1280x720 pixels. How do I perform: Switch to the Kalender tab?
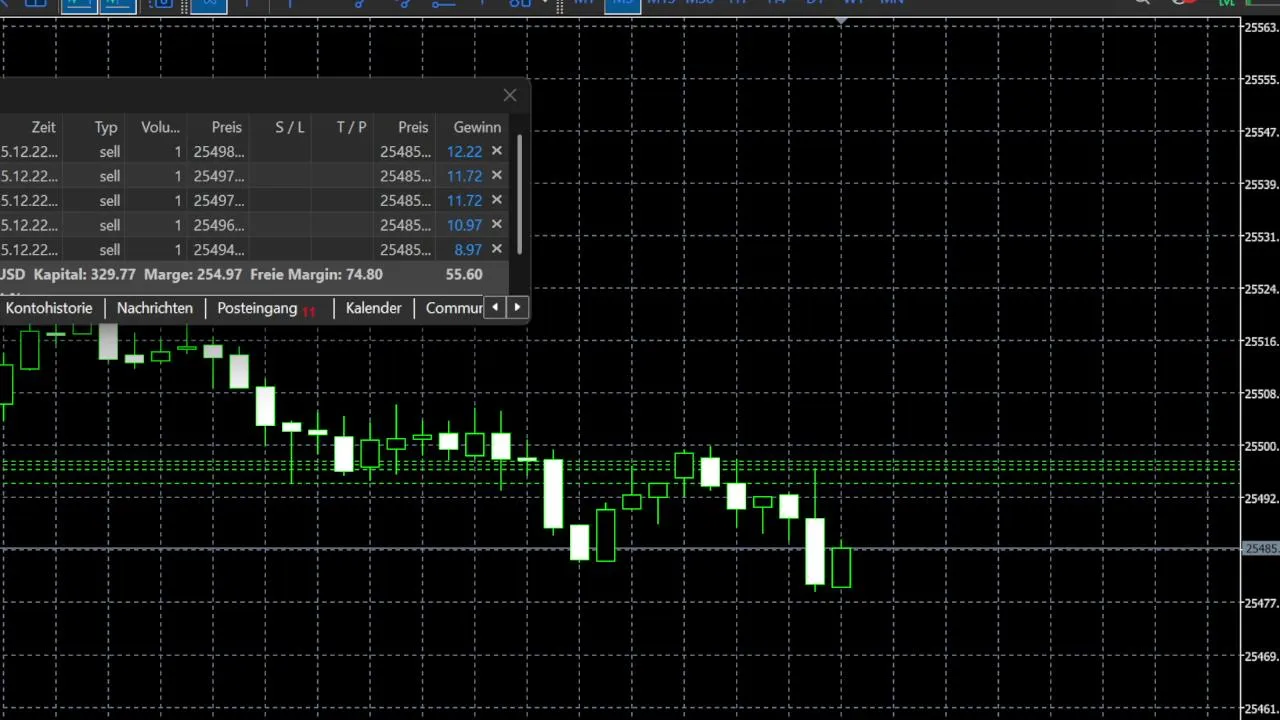(x=373, y=308)
